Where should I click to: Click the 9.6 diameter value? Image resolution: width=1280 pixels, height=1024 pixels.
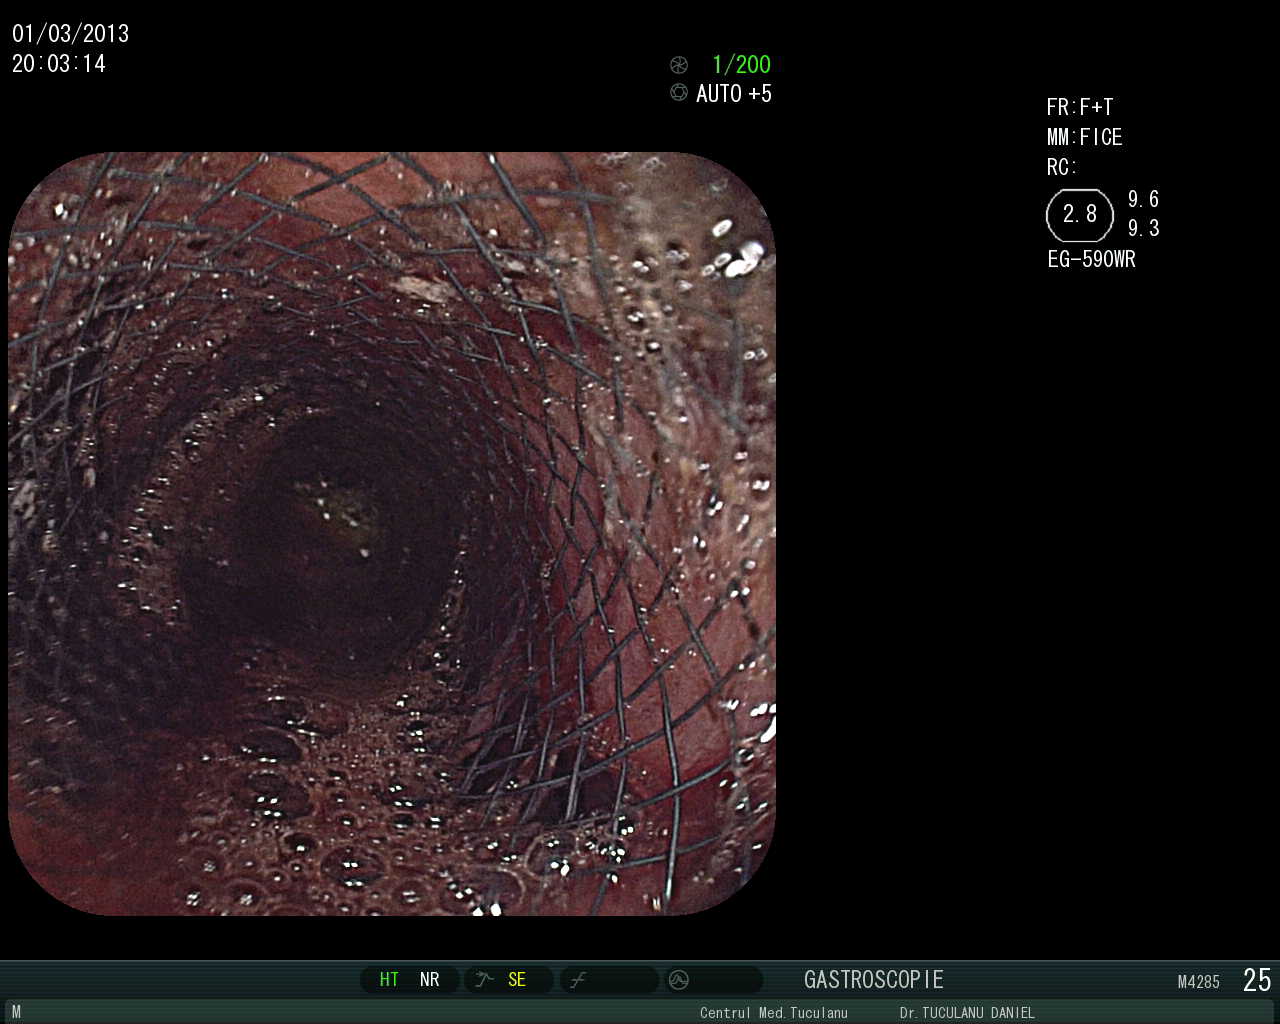(1144, 199)
